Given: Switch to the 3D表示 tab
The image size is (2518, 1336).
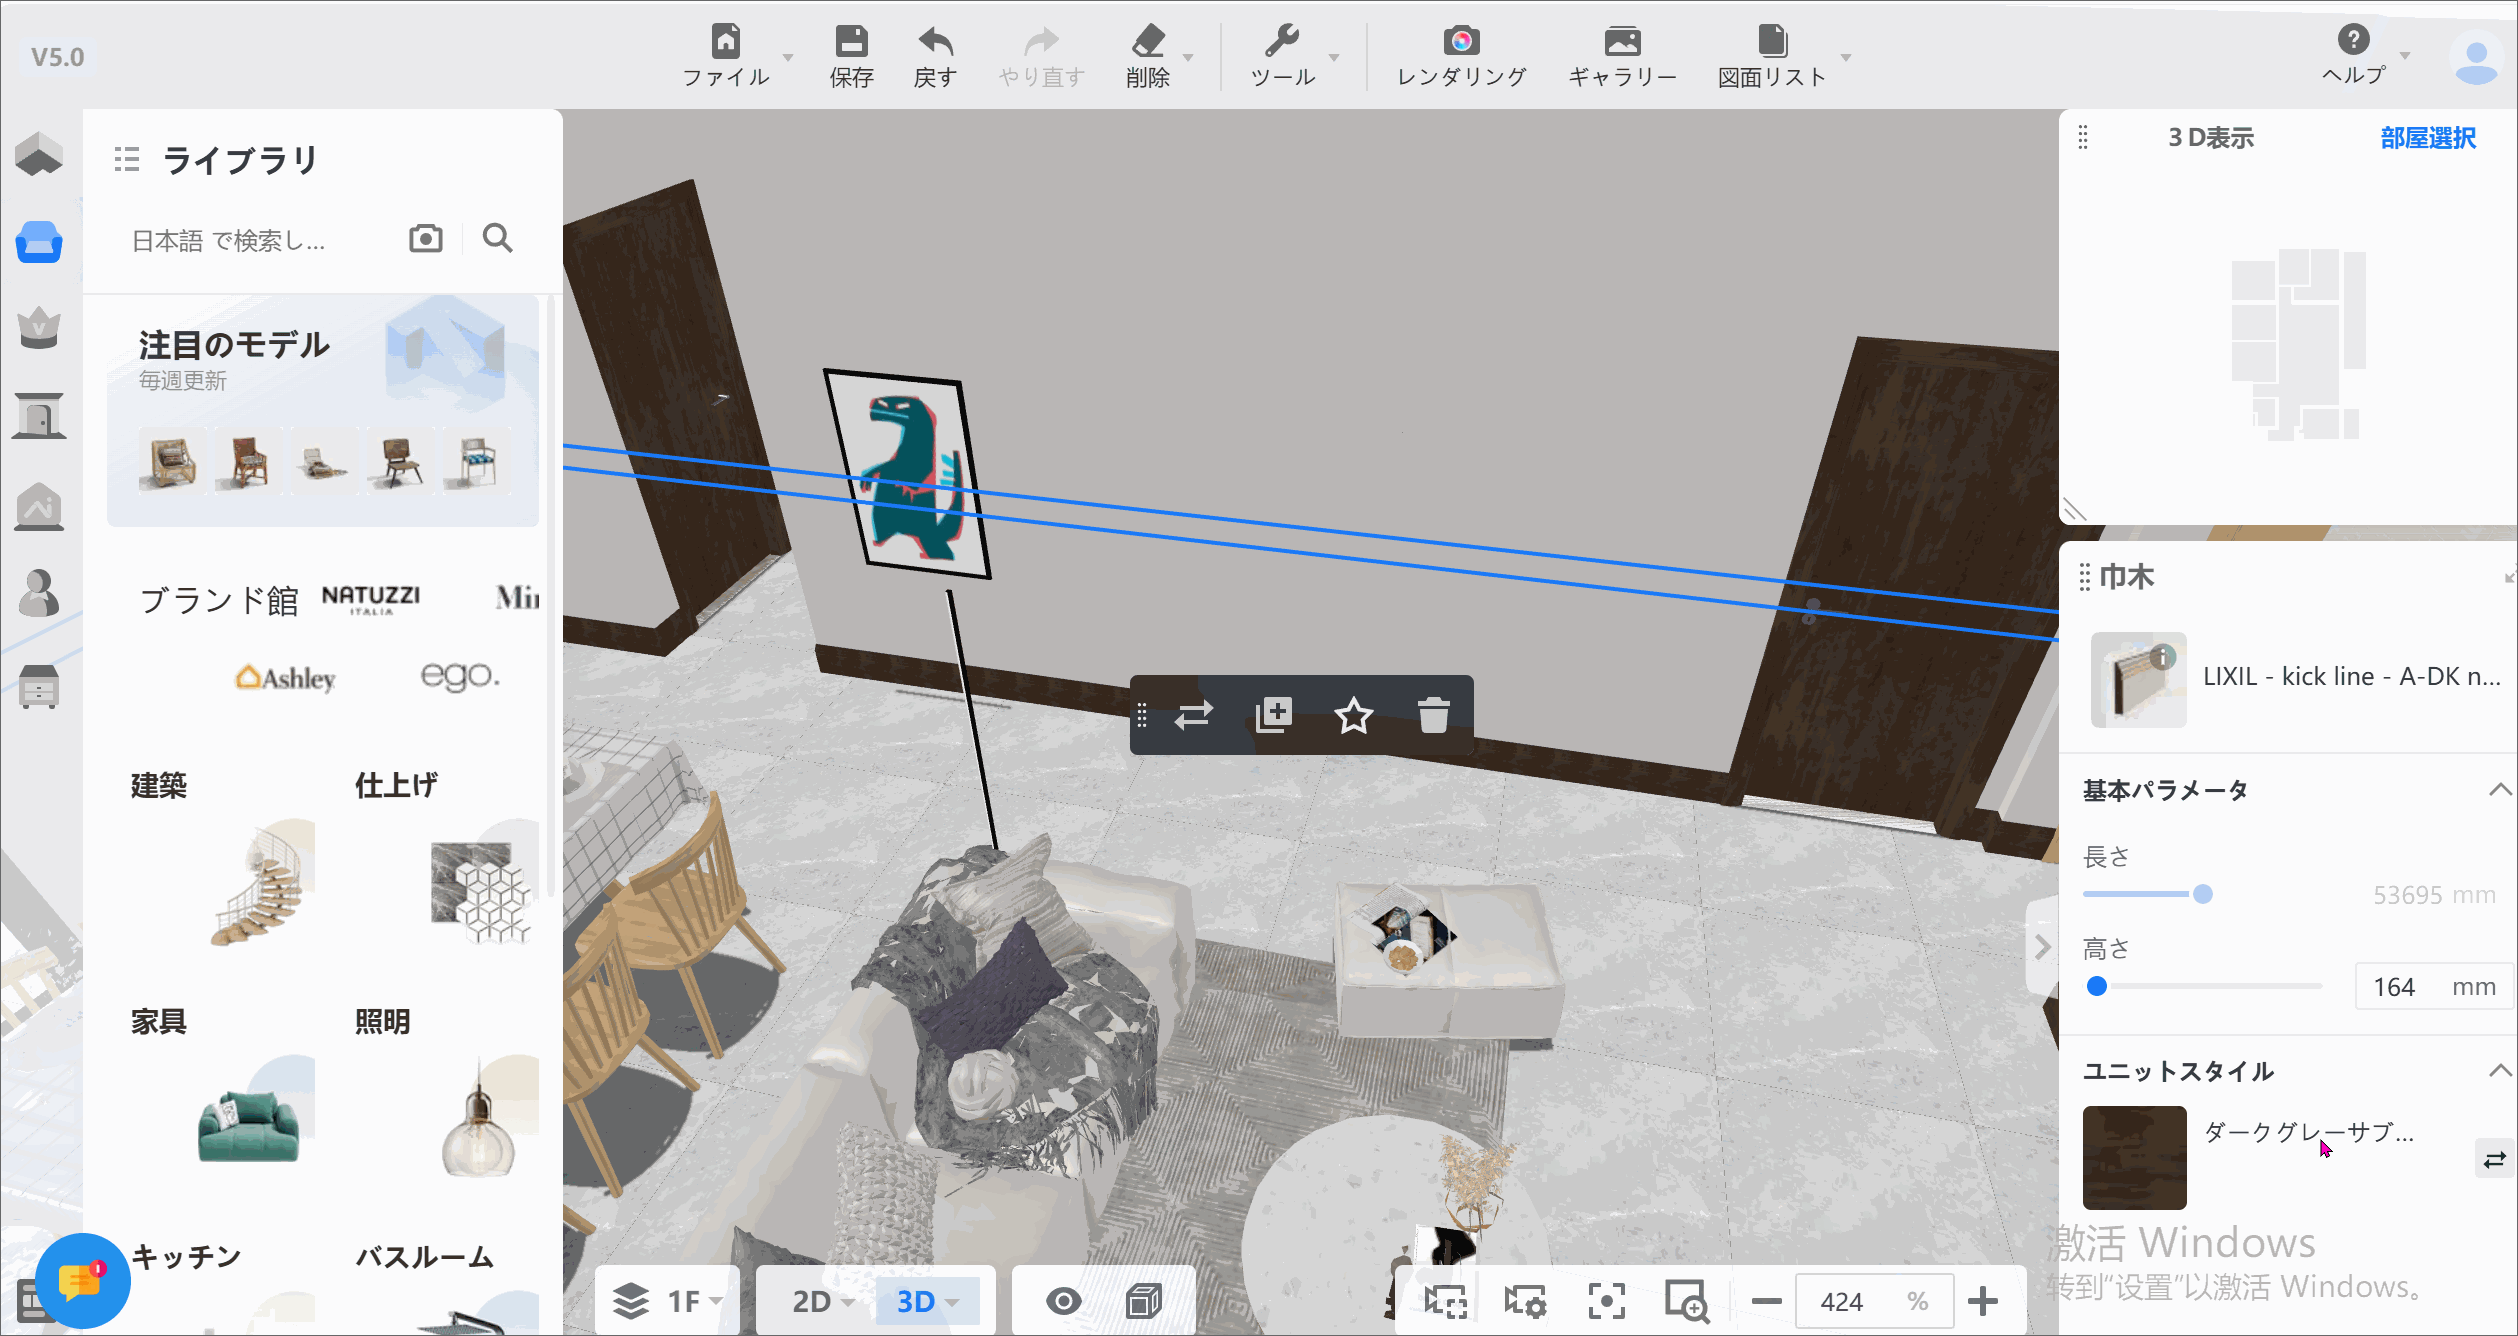Looking at the screenshot, I should point(2210,138).
